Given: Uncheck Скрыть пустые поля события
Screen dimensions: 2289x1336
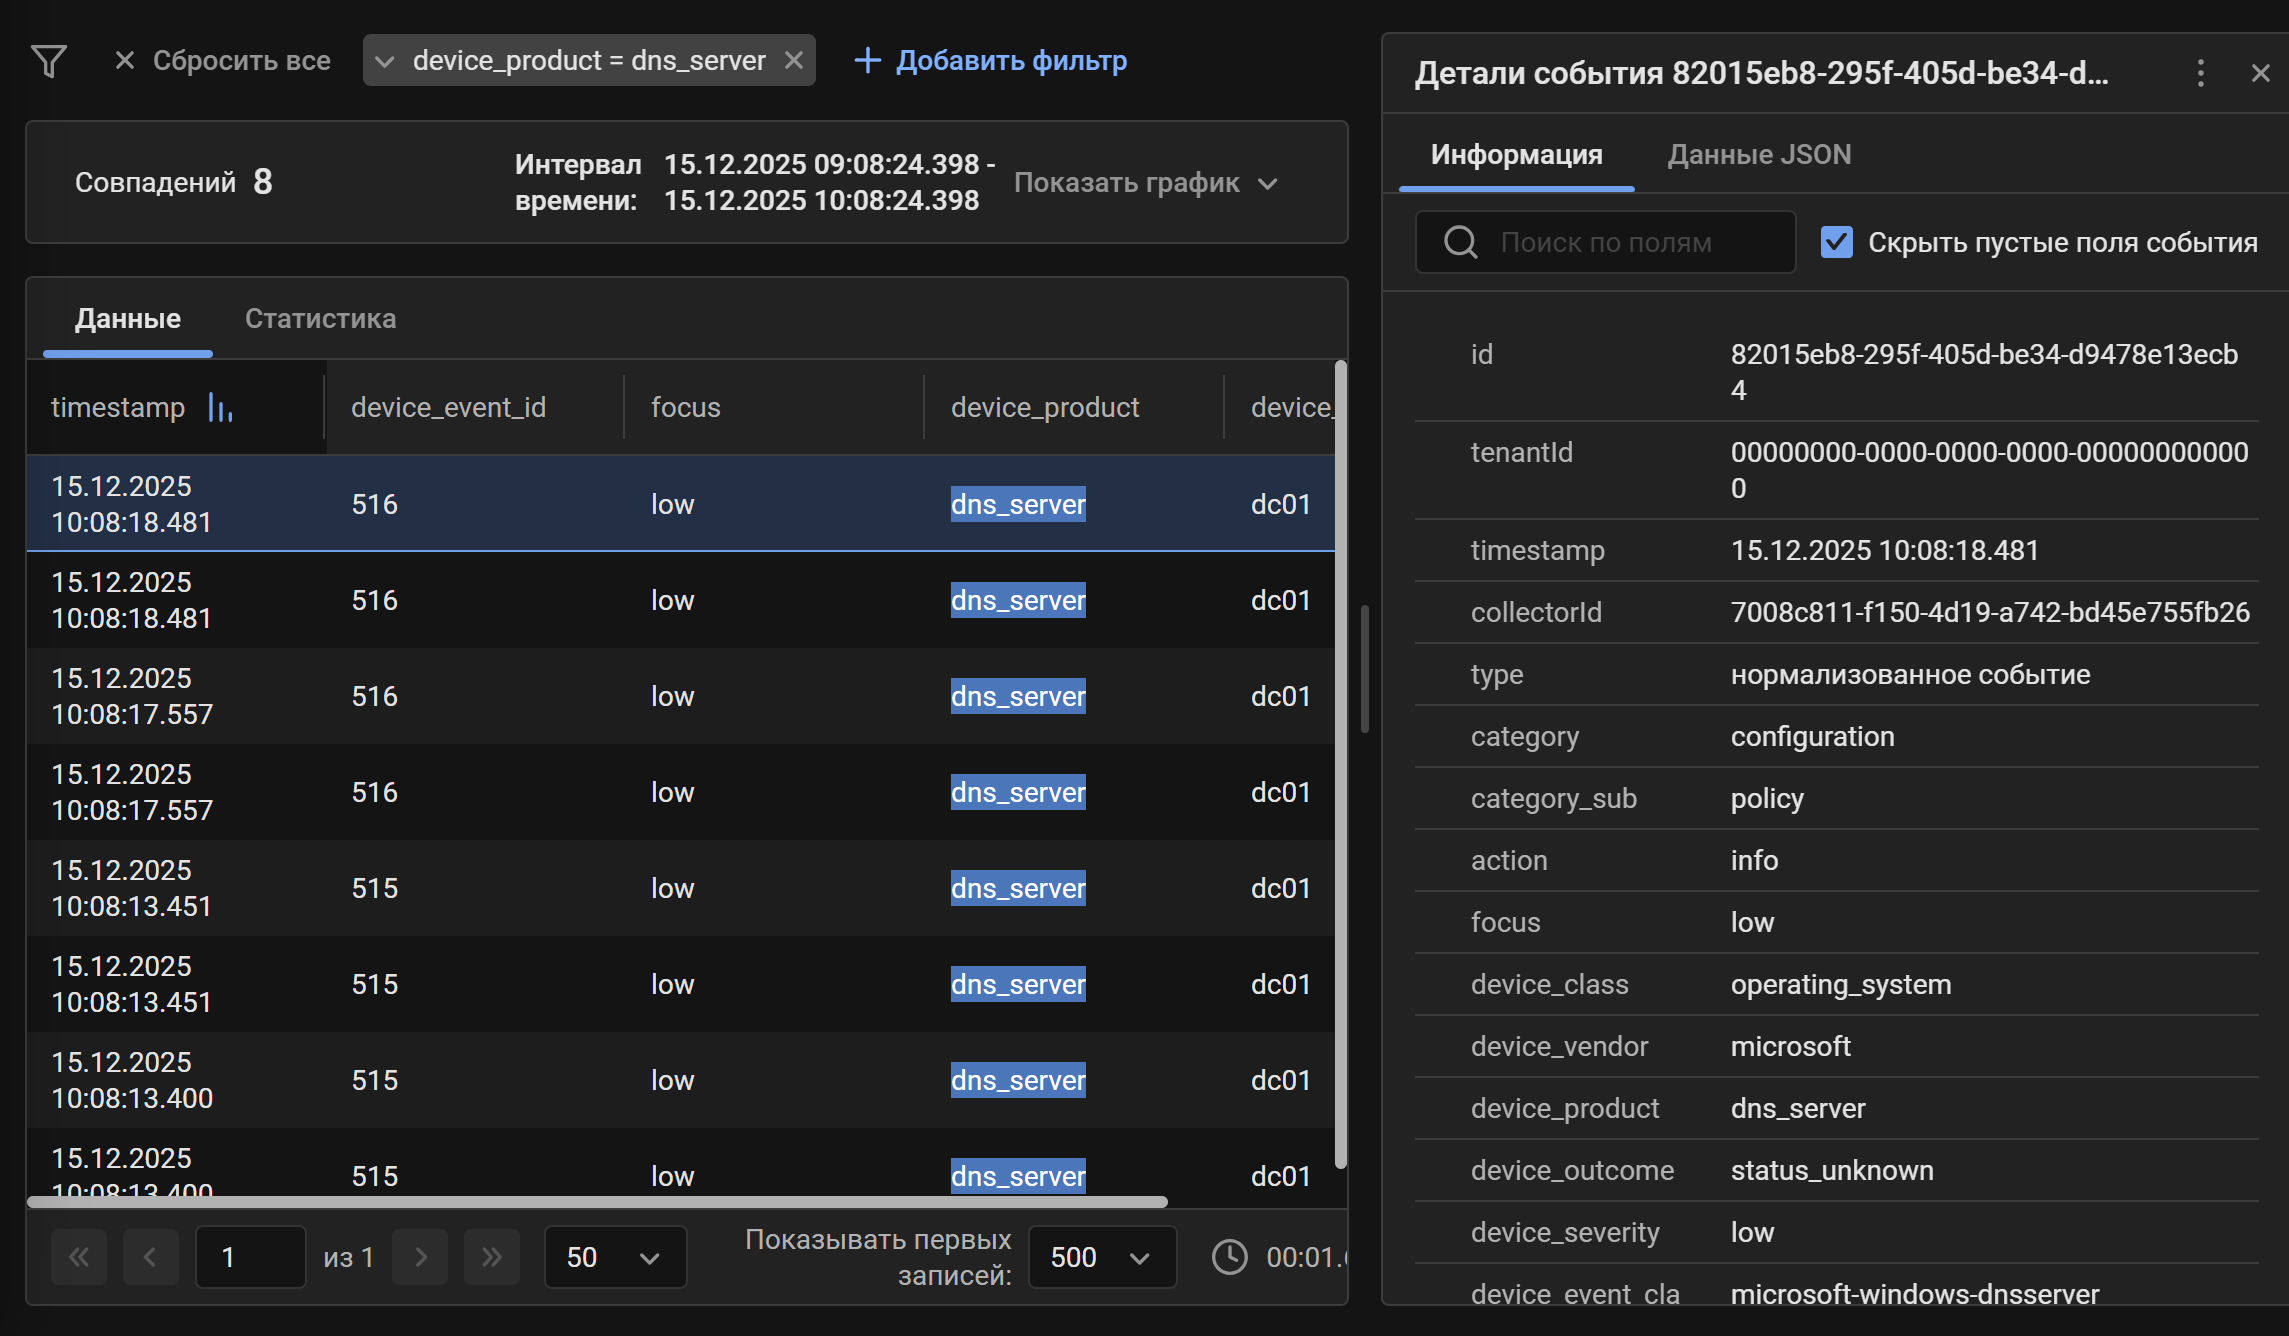Looking at the screenshot, I should click(1835, 241).
